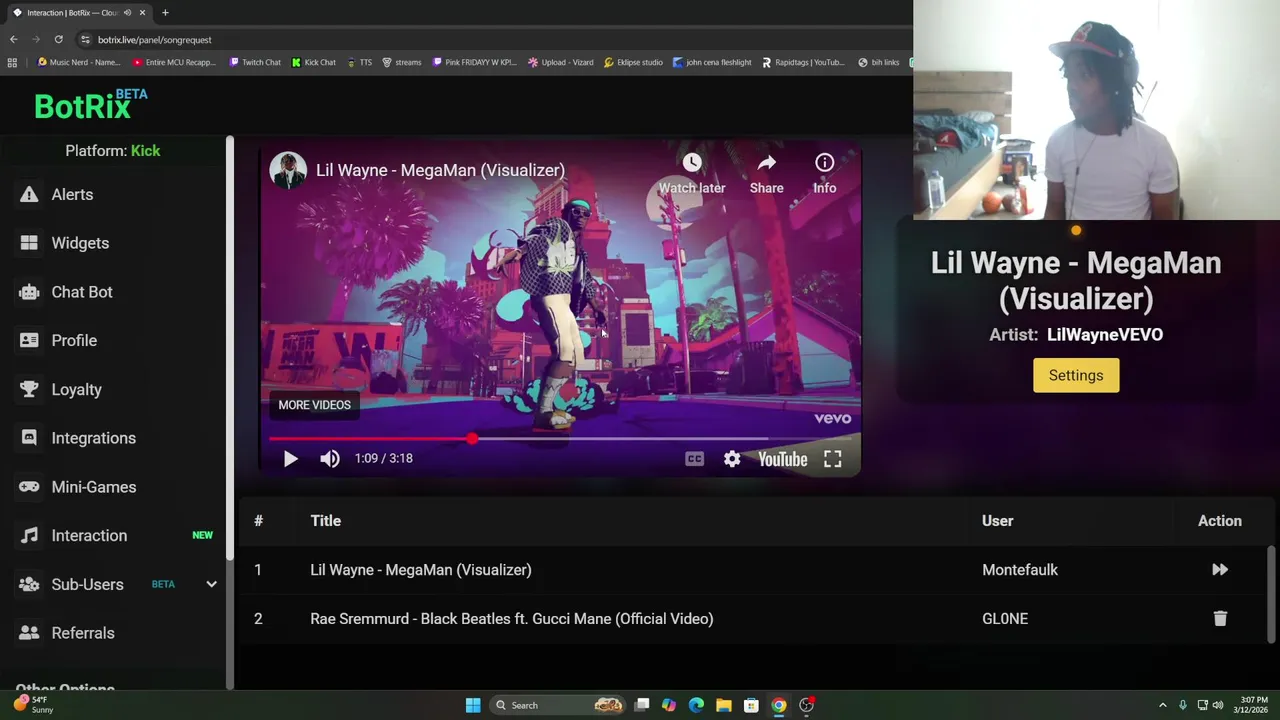Skip the current Lil Wayne song

[x=1220, y=570]
